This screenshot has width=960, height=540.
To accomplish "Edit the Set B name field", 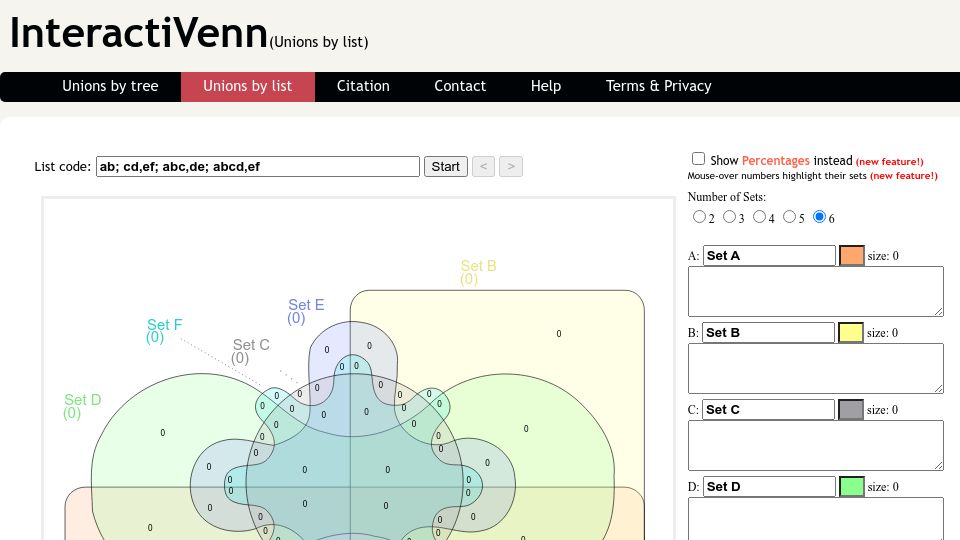I will (768, 333).
